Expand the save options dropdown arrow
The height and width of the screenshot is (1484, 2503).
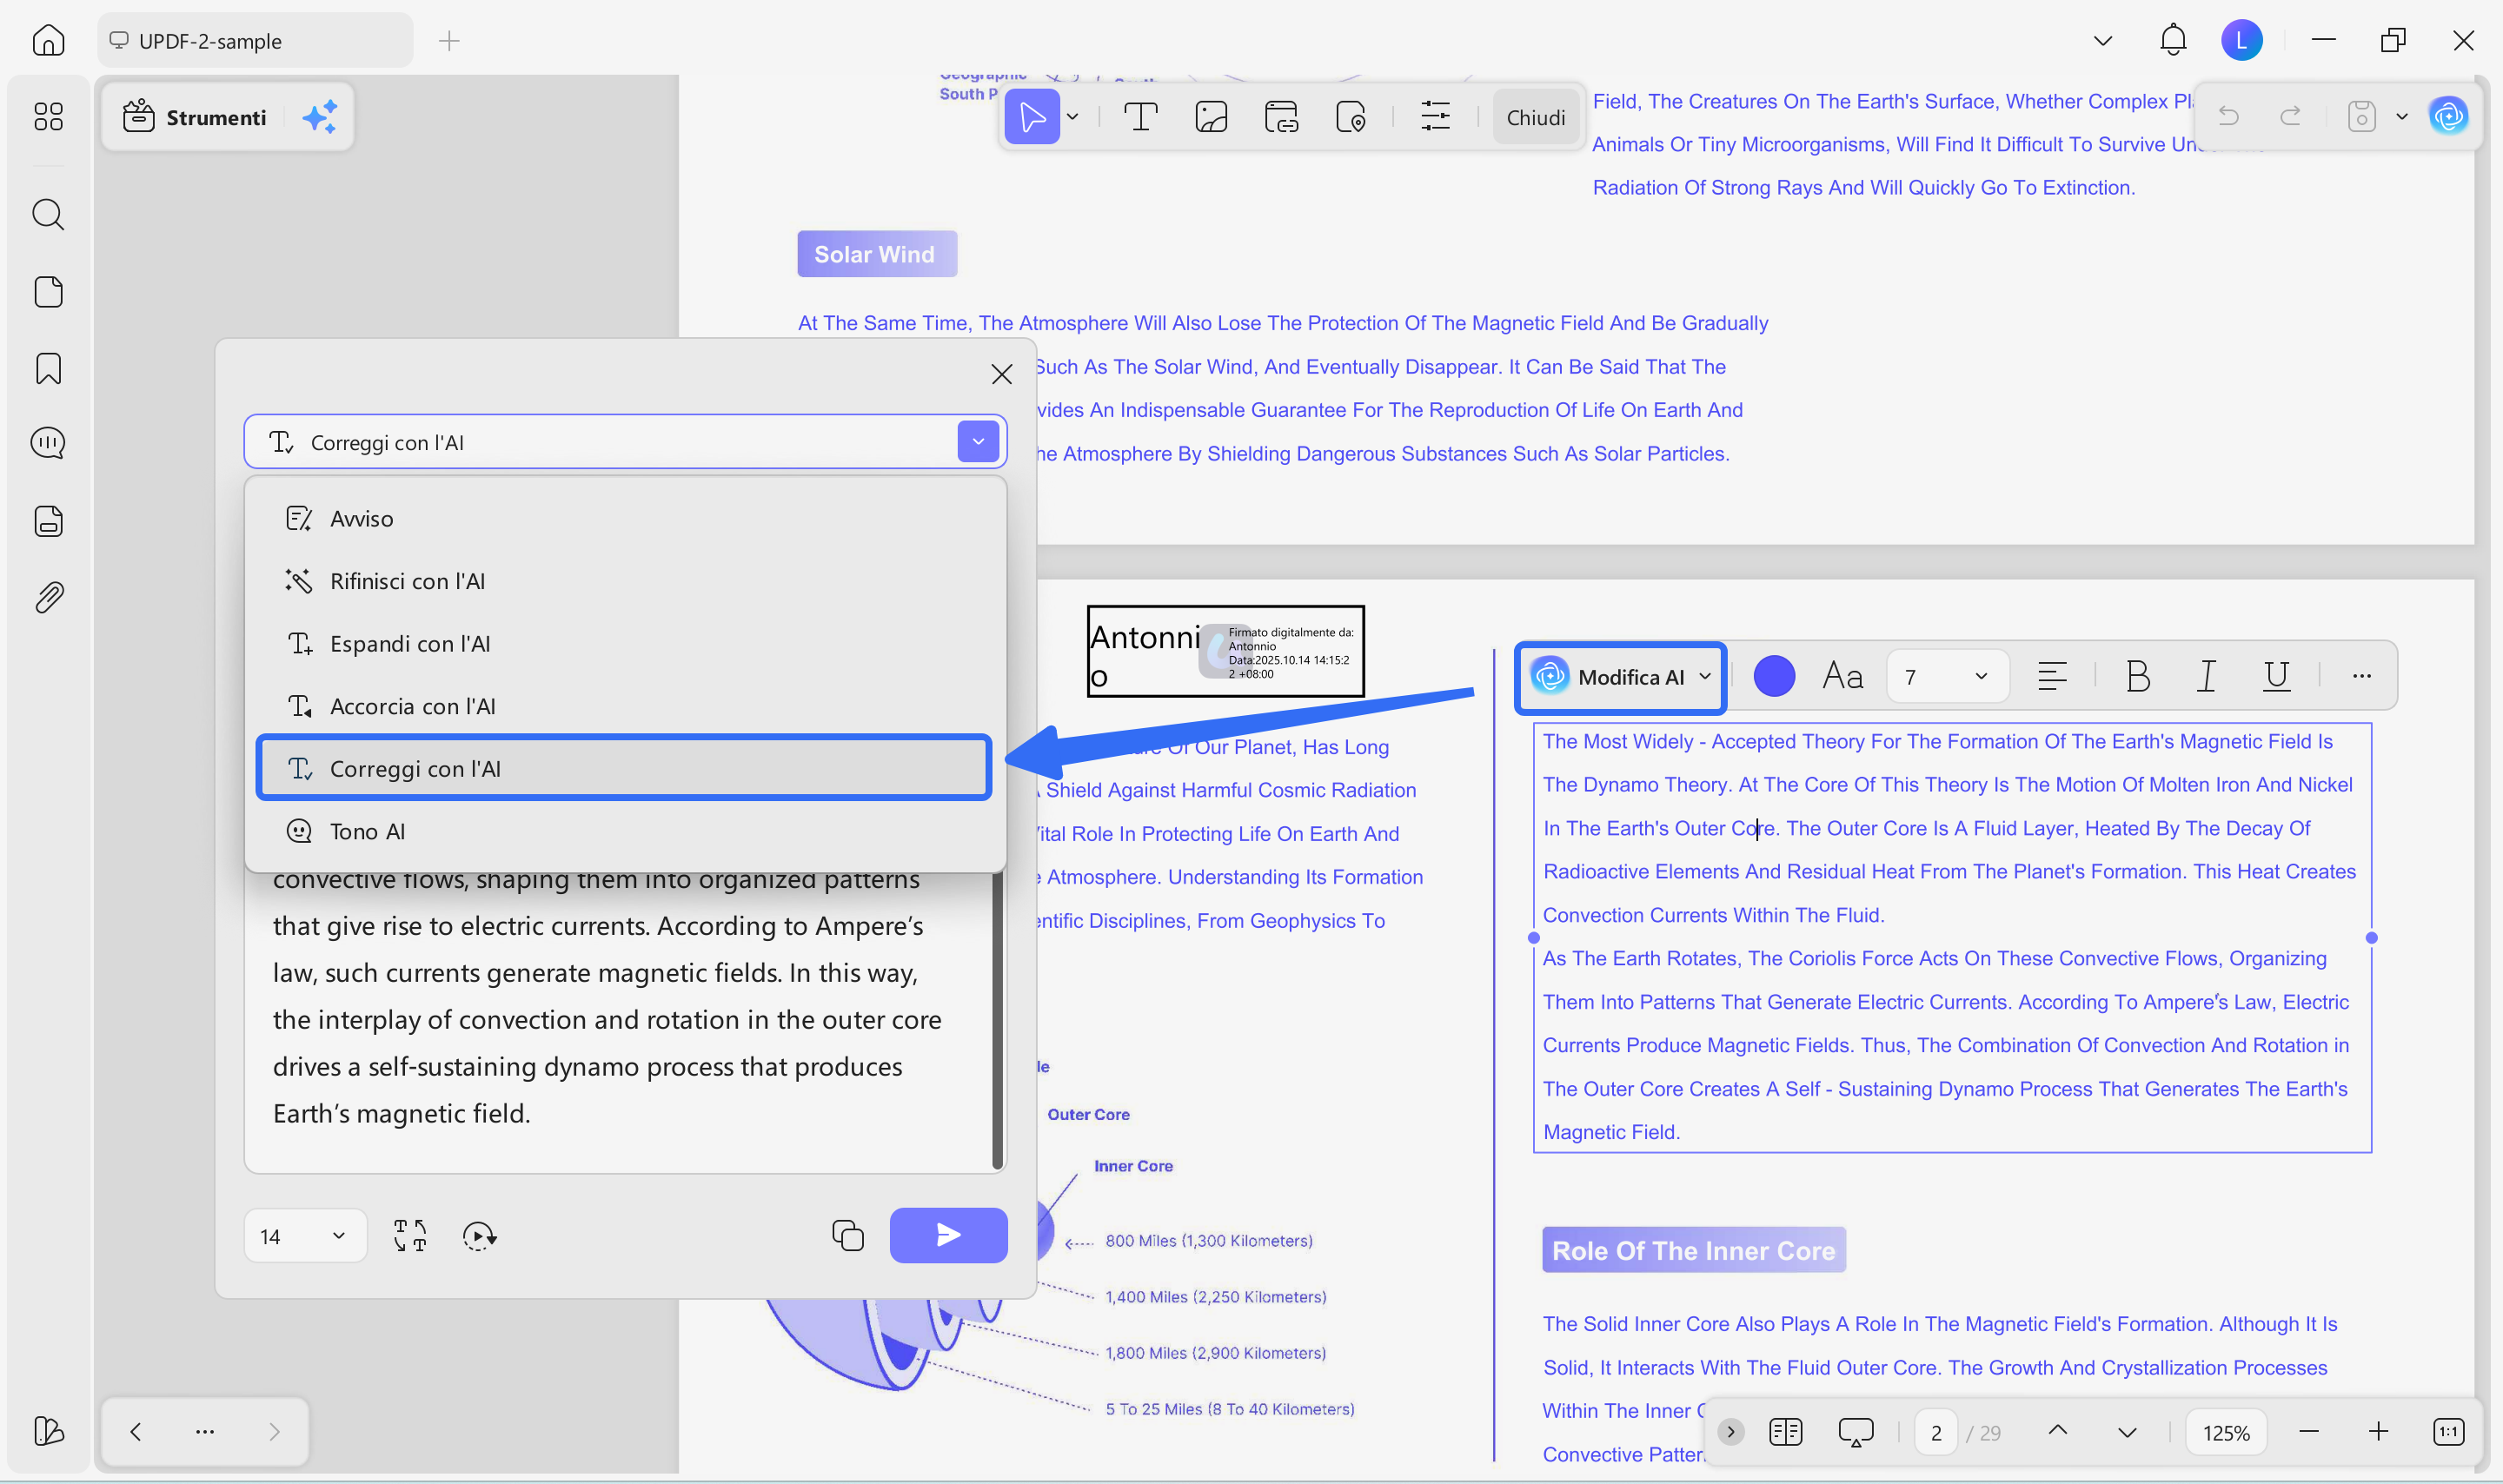coord(2401,116)
